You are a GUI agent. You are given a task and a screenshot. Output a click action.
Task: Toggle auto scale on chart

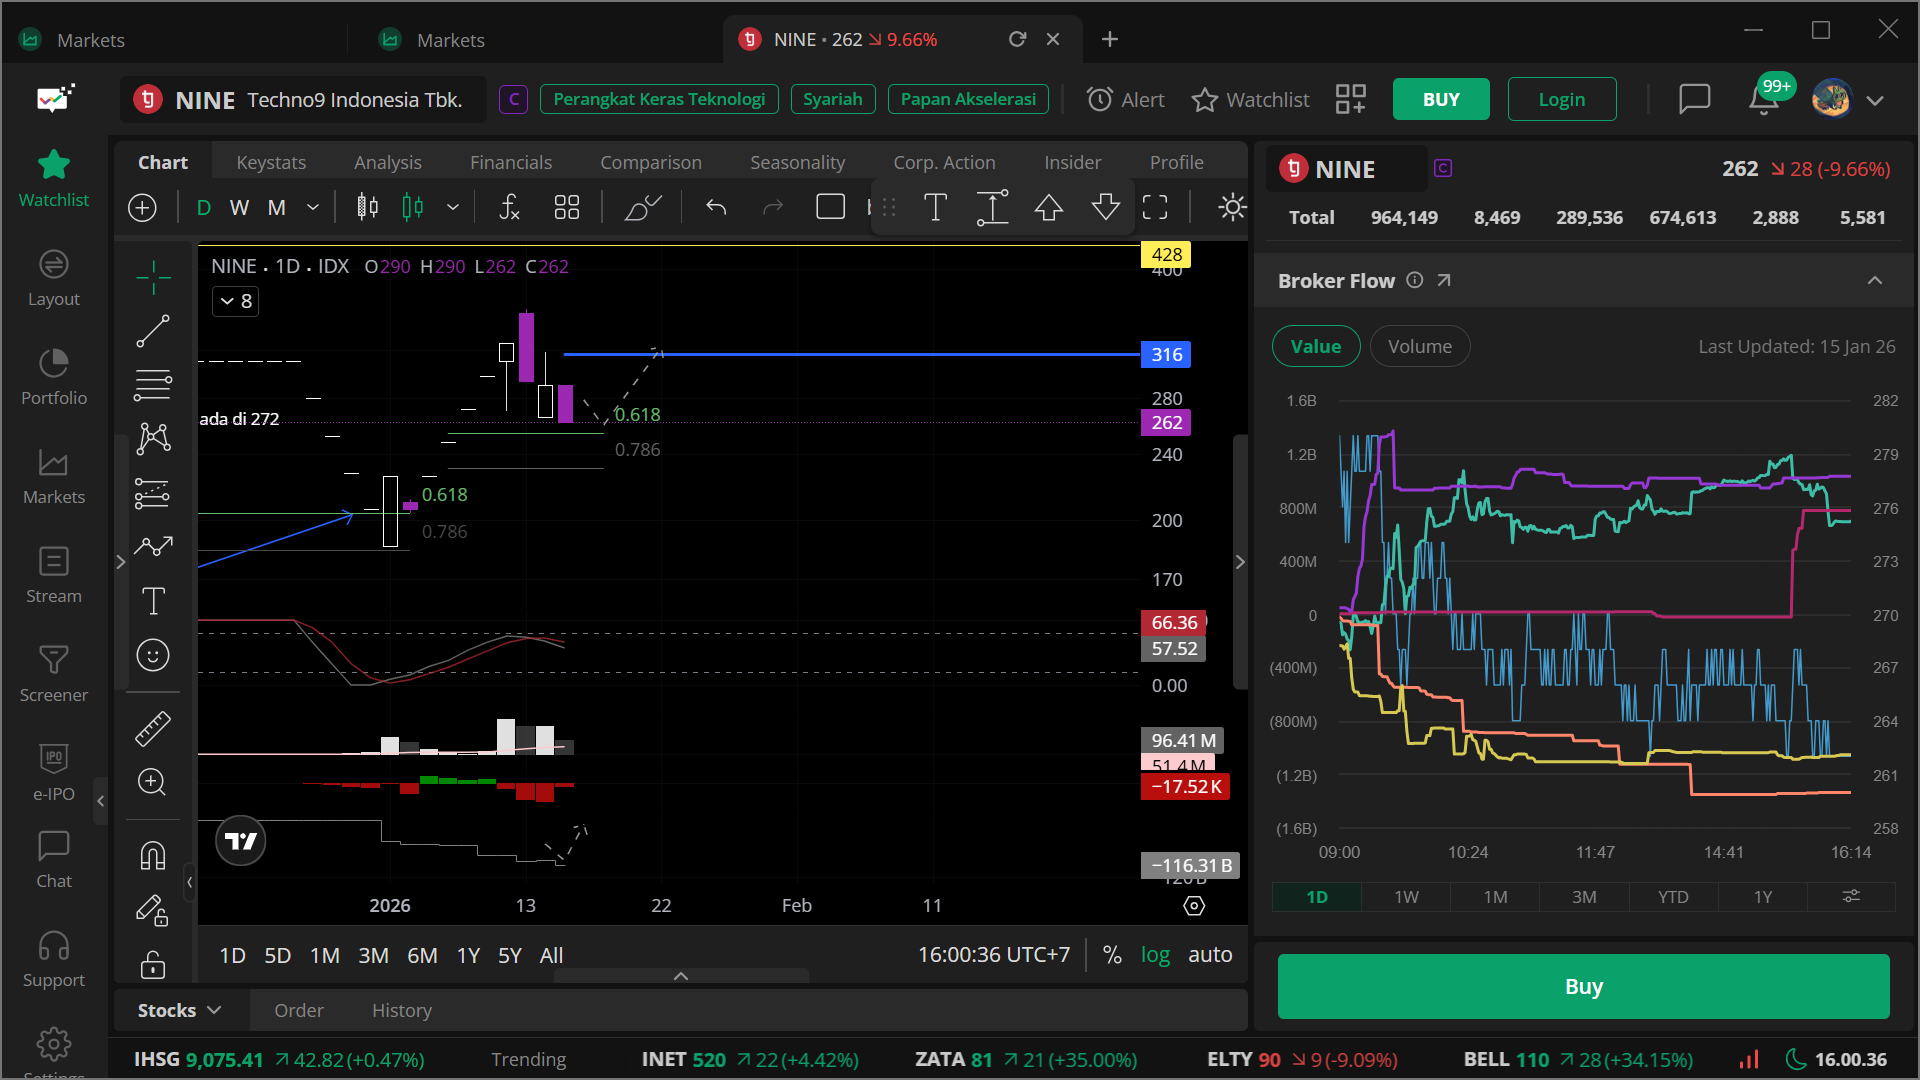[1209, 955]
